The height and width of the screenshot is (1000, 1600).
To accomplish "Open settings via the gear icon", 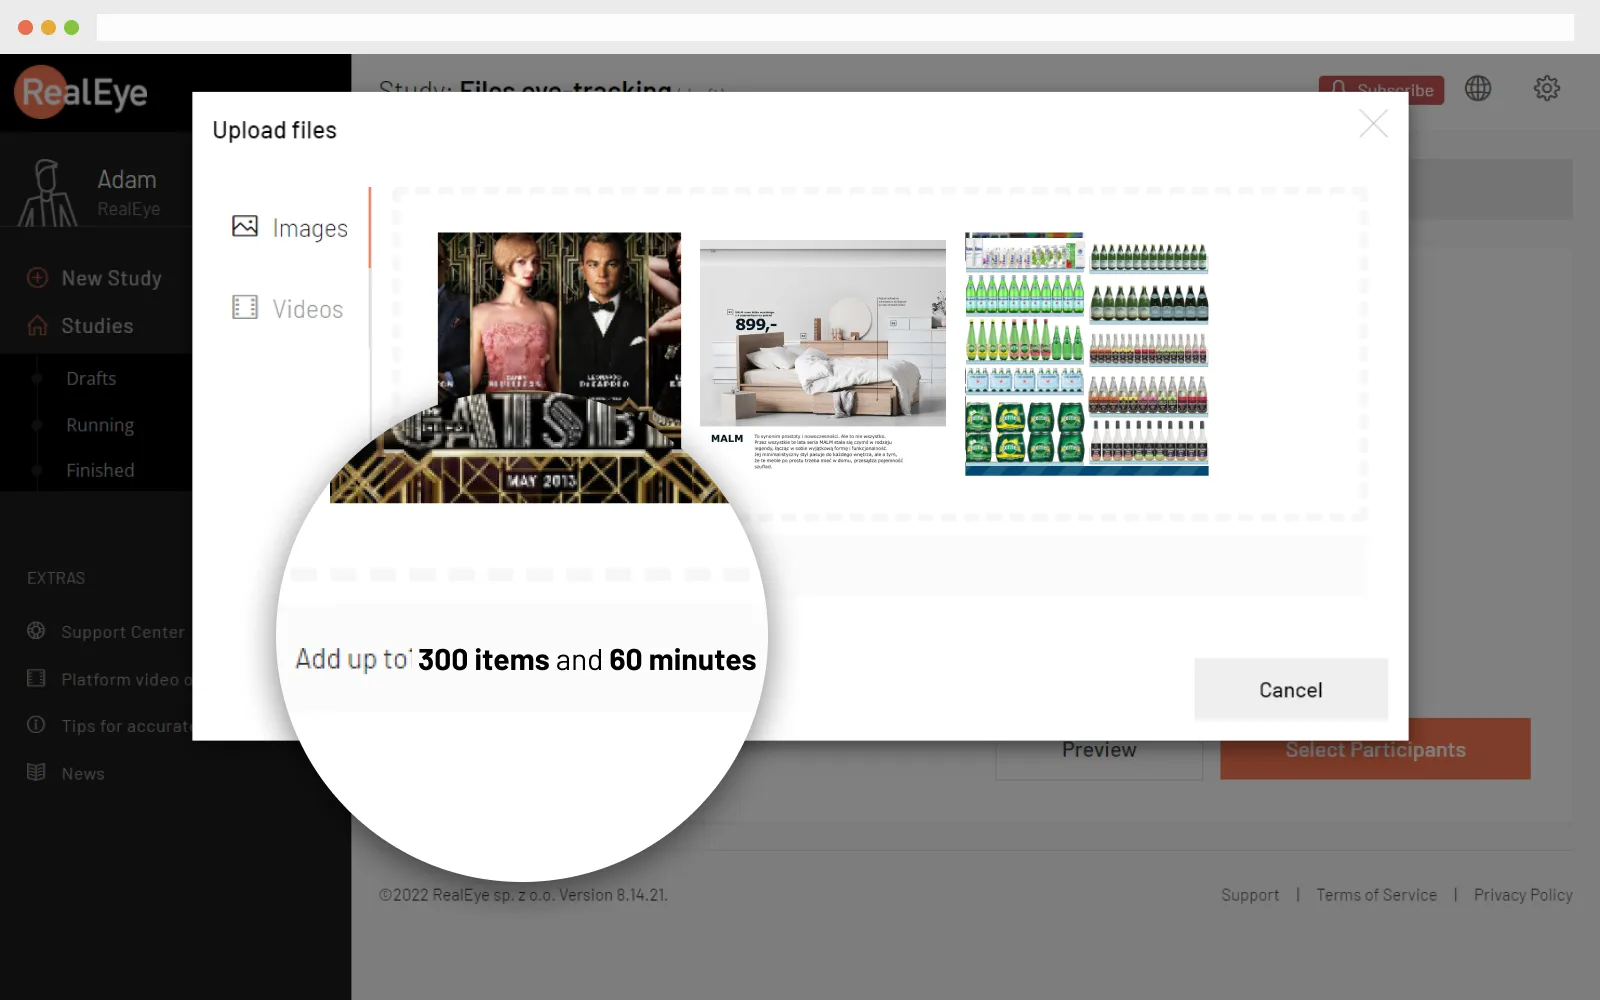I will point(1546,88).
